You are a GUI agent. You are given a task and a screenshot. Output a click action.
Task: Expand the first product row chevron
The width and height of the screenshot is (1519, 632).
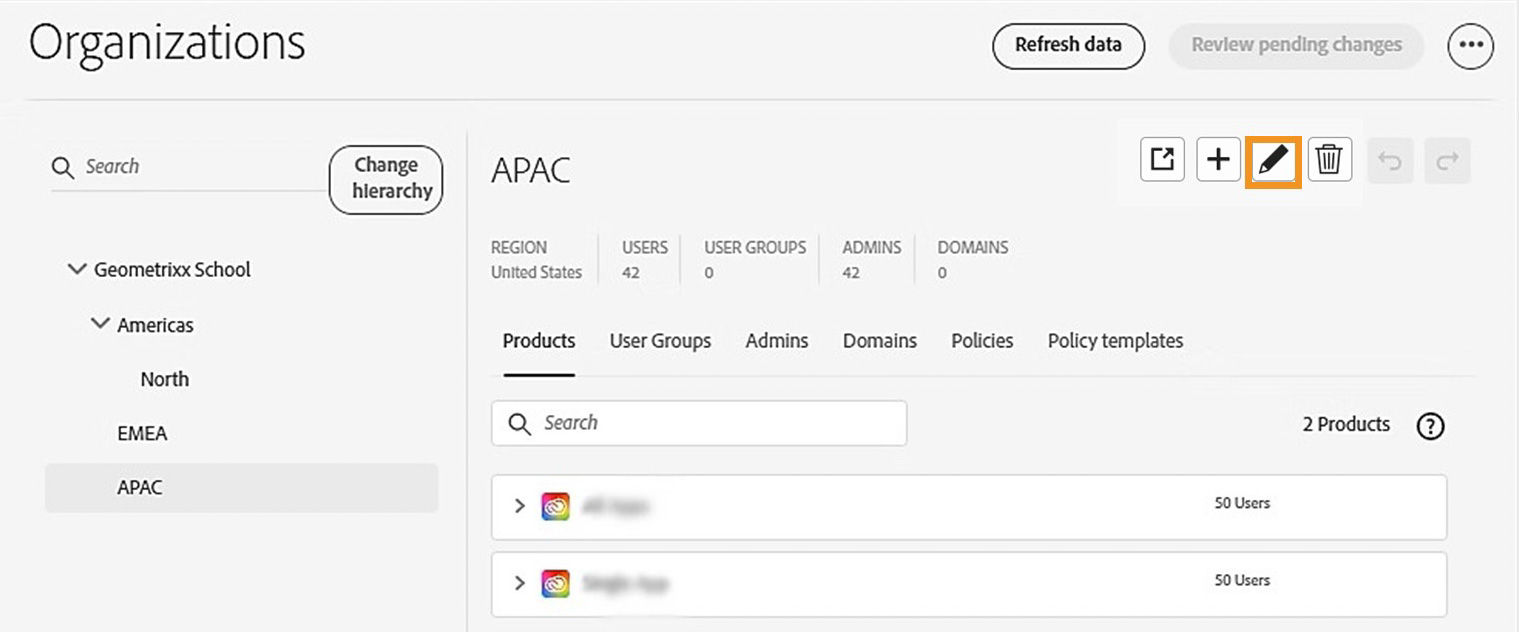coord(519,506)
